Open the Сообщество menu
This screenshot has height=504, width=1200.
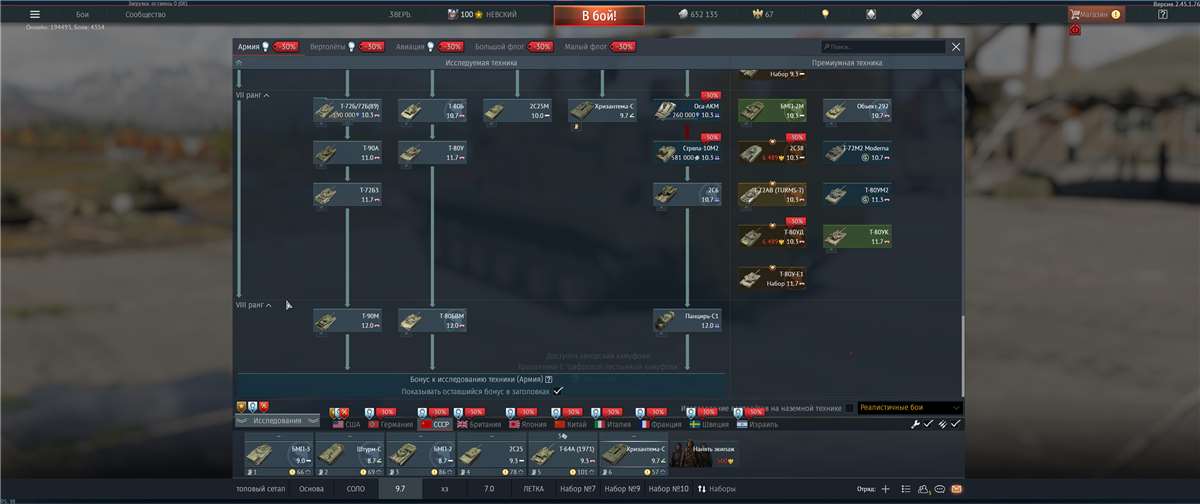[145, 14]
